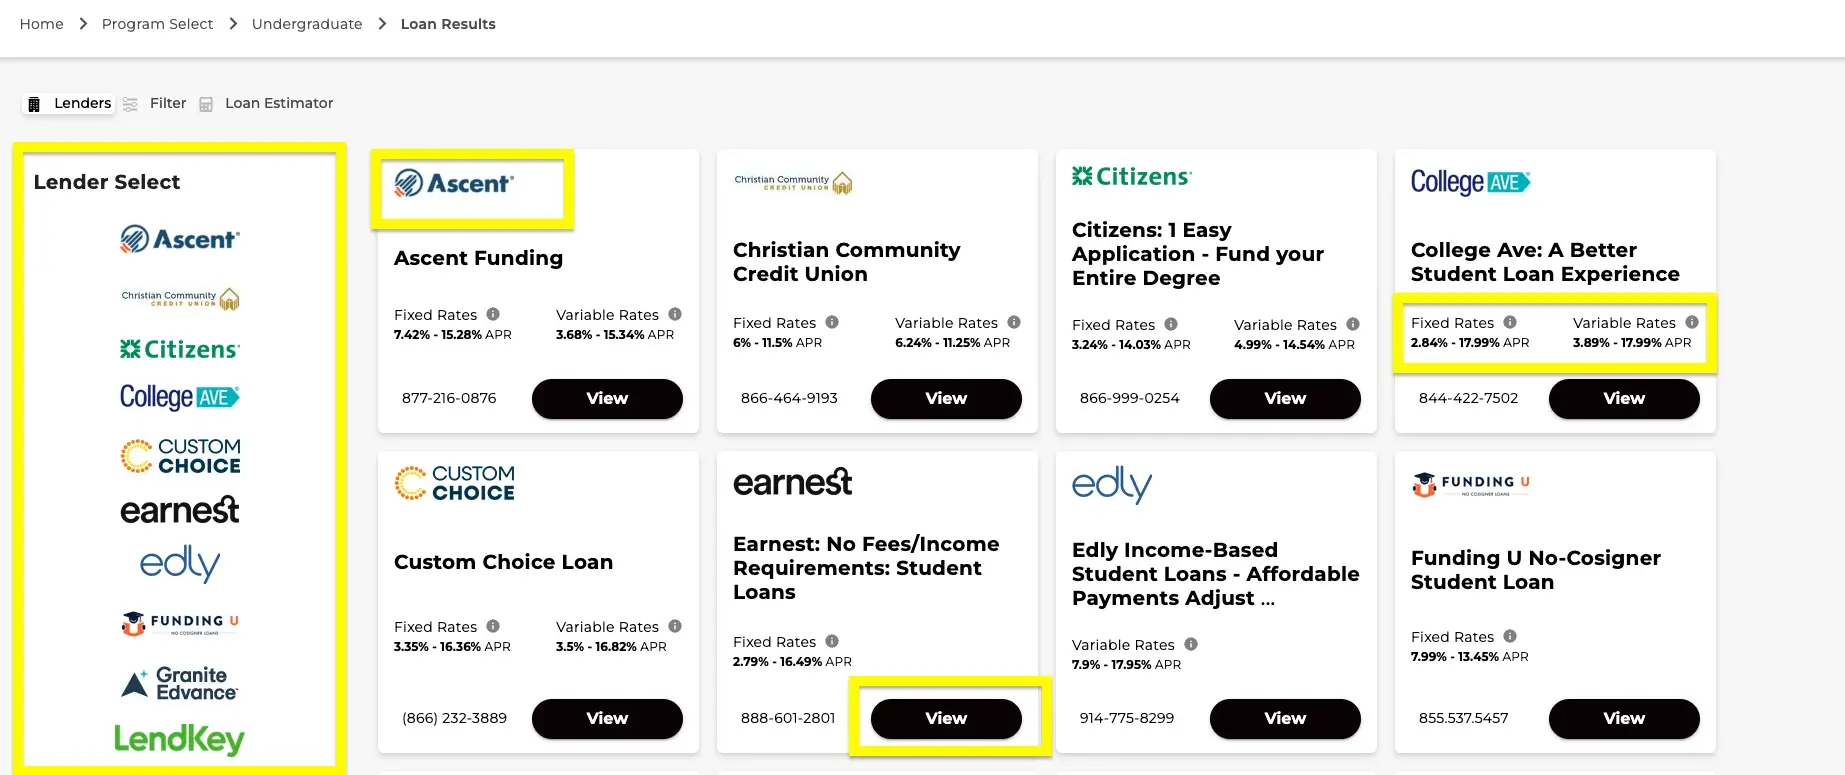1845x775 pixels.
Task: Click the info icon beside College Ave Fixed Rates
Action: [x=1510, y=322]
